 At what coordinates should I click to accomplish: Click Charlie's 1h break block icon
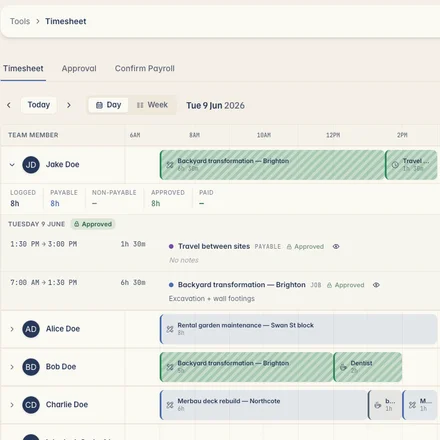[378, 405]
